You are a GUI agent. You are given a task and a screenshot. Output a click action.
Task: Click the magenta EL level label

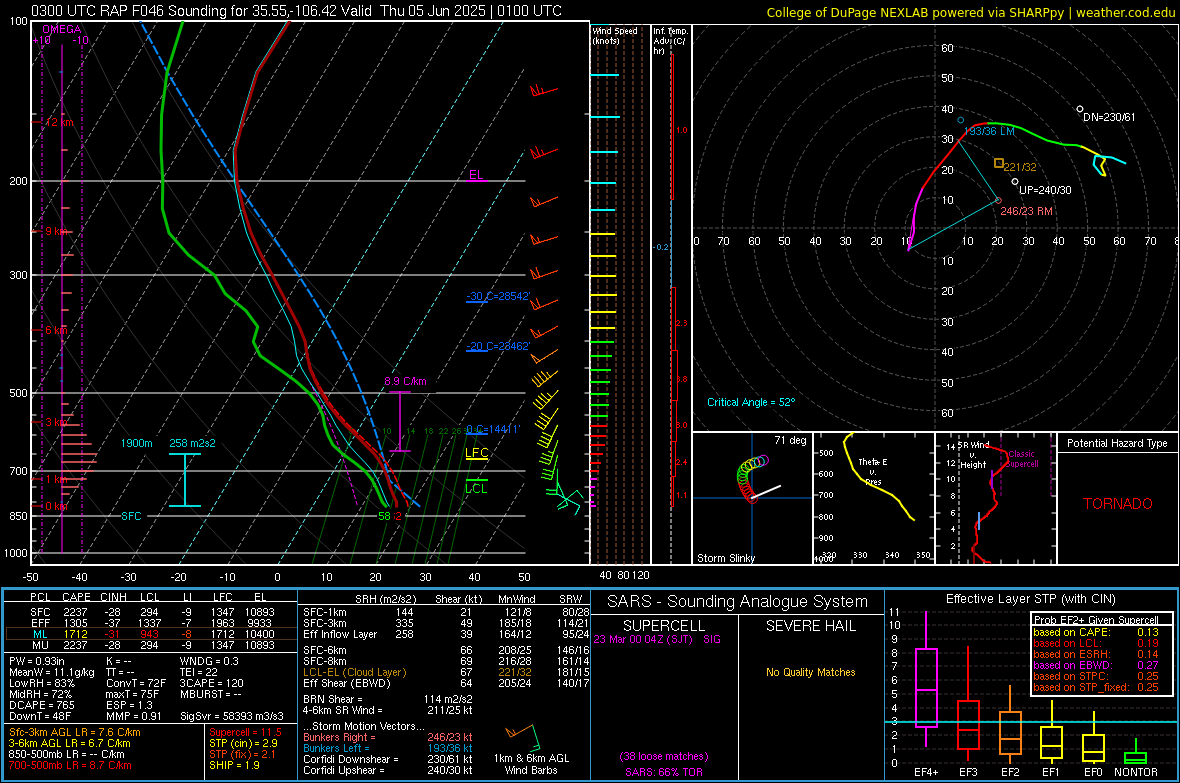[476, 175]
